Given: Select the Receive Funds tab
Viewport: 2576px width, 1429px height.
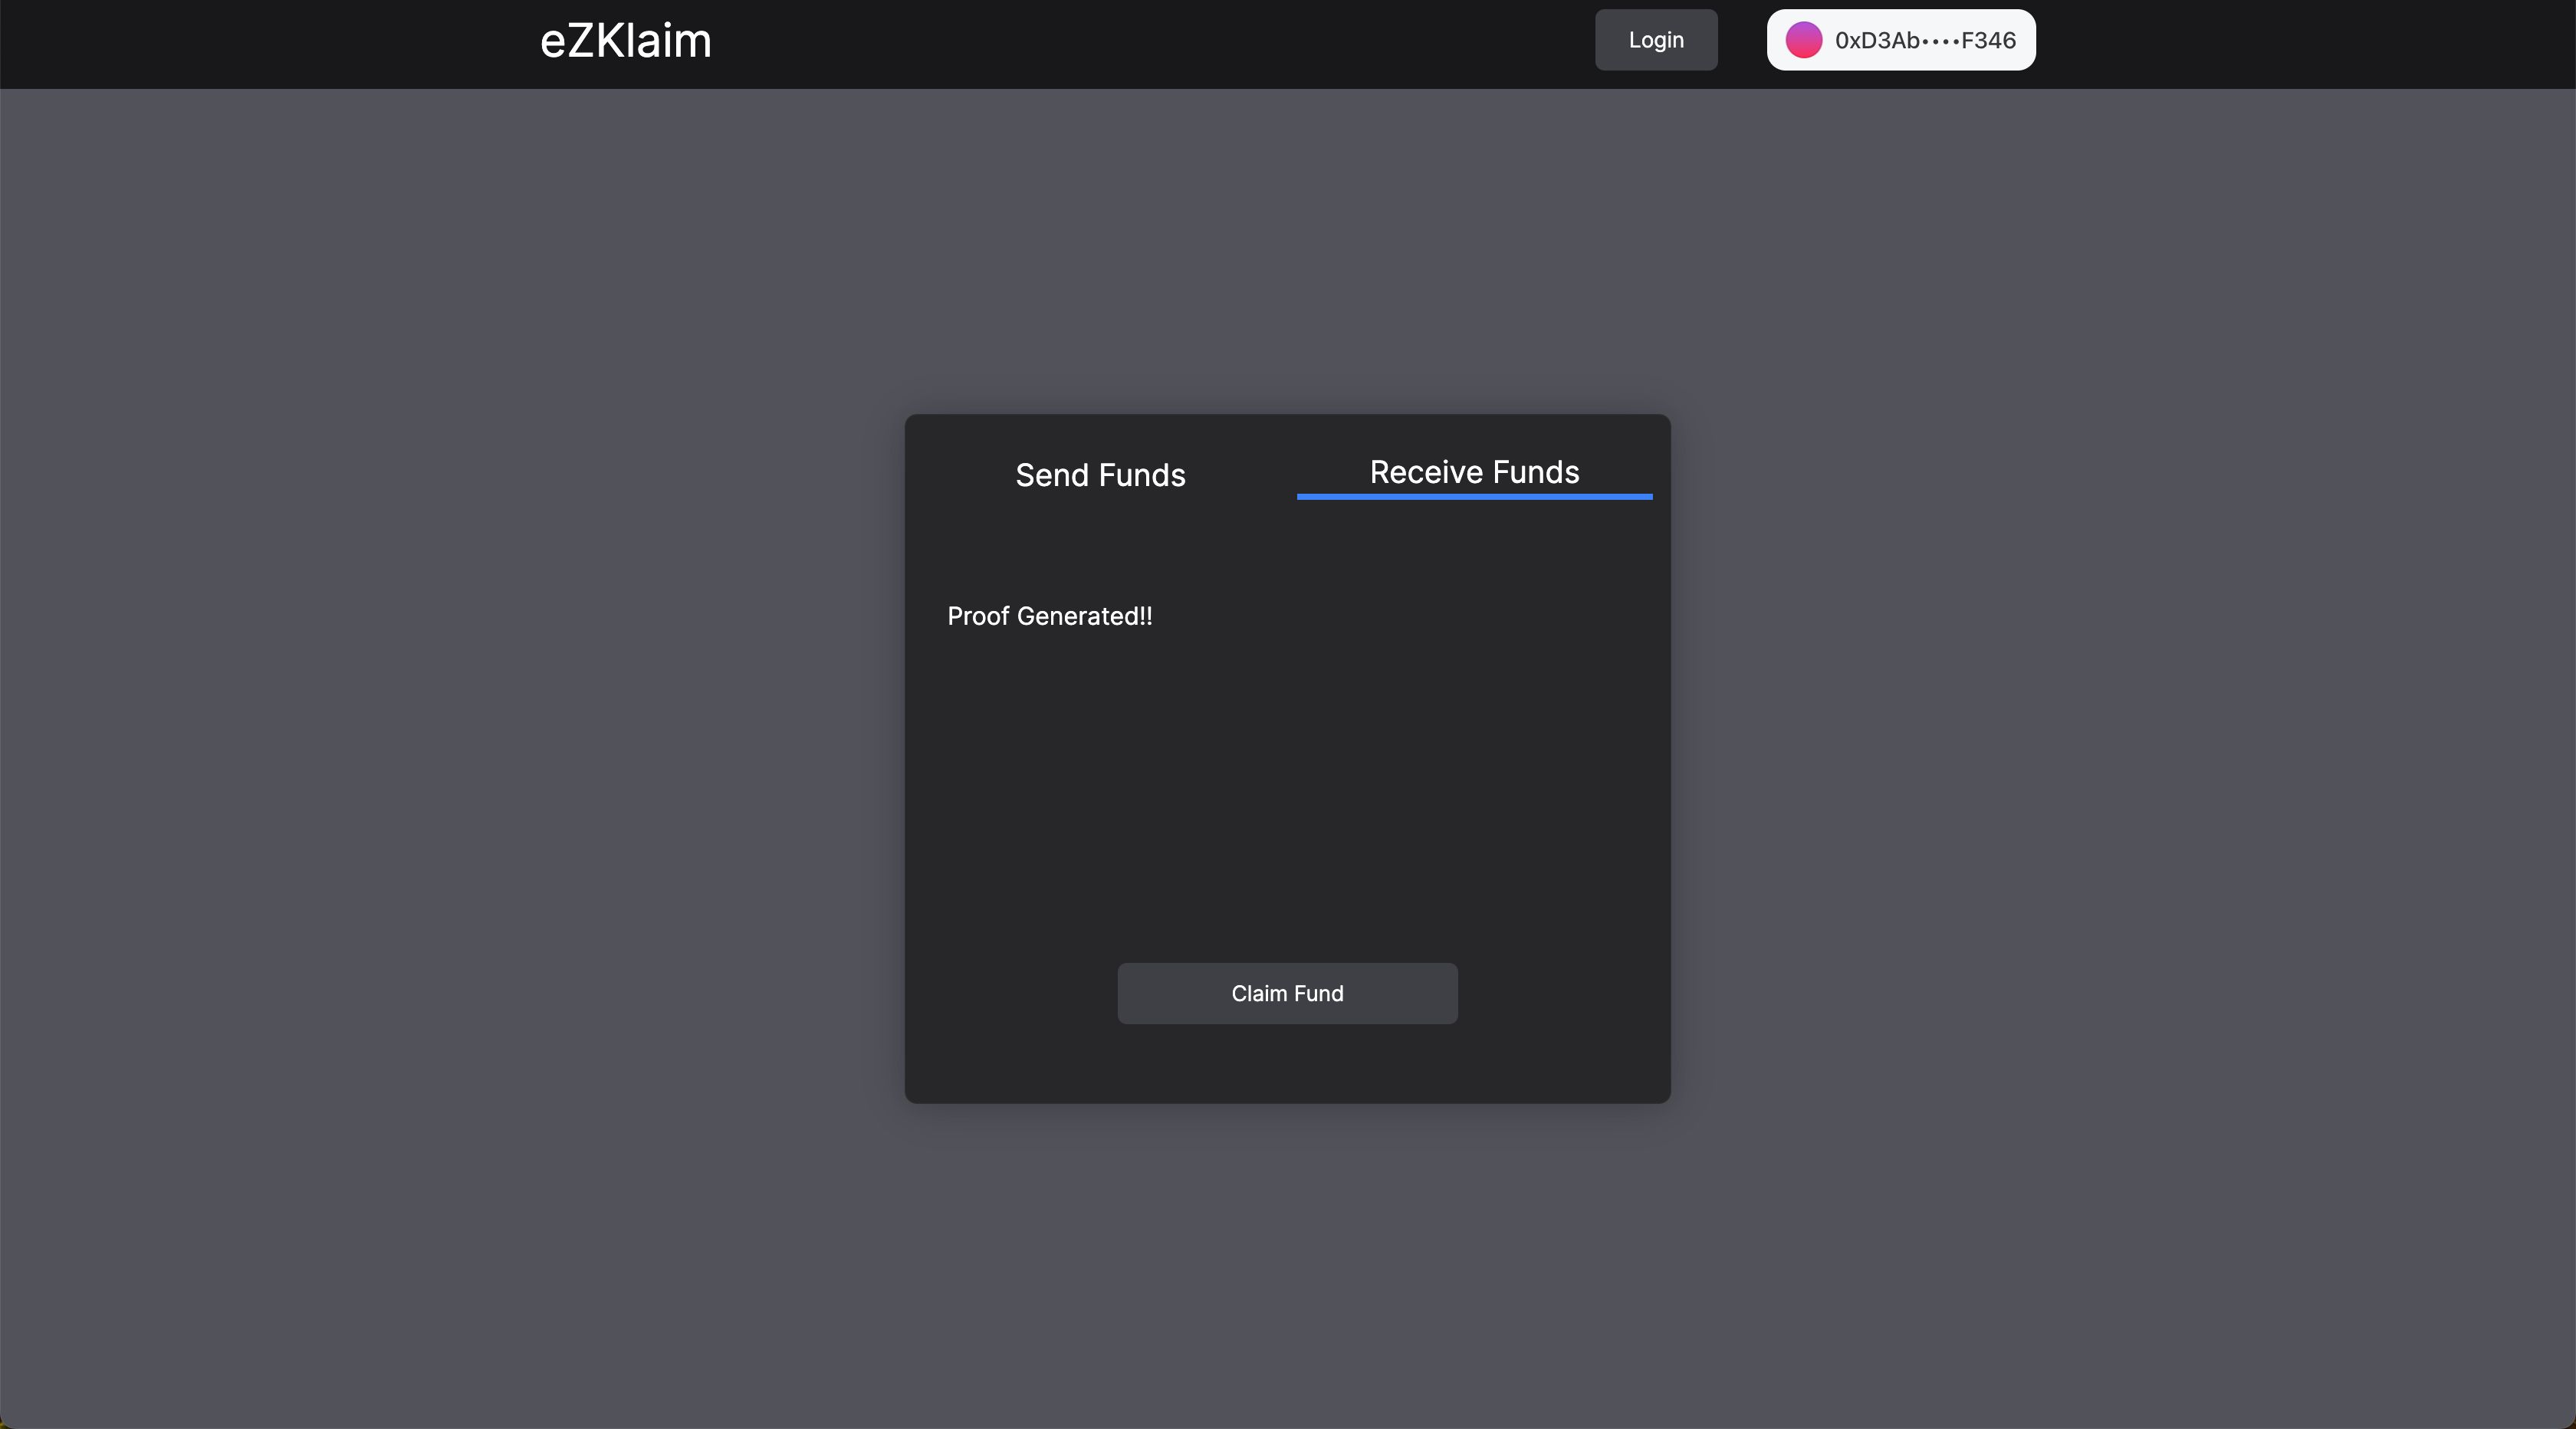Looking at the screenshot, I should [1474, 472].
